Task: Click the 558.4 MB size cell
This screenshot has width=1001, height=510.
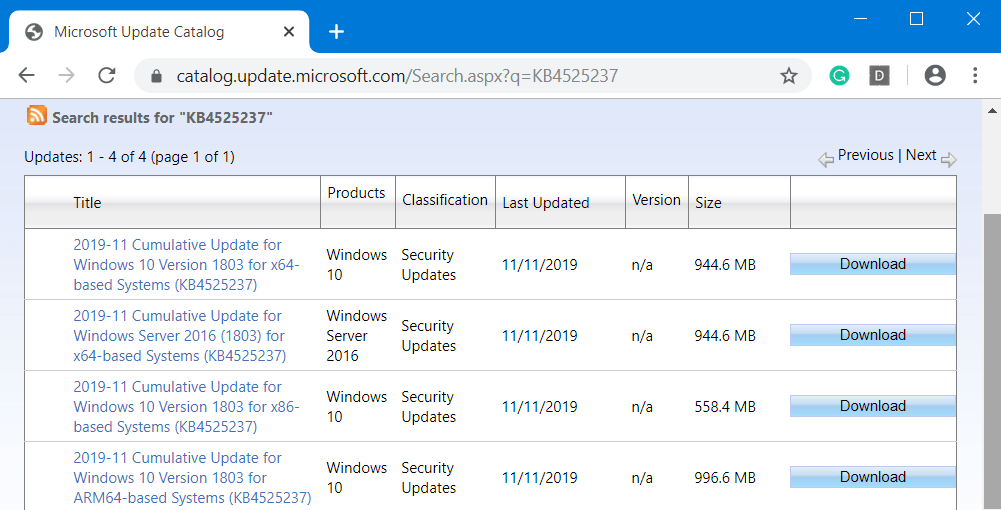Action: (725, 407)
